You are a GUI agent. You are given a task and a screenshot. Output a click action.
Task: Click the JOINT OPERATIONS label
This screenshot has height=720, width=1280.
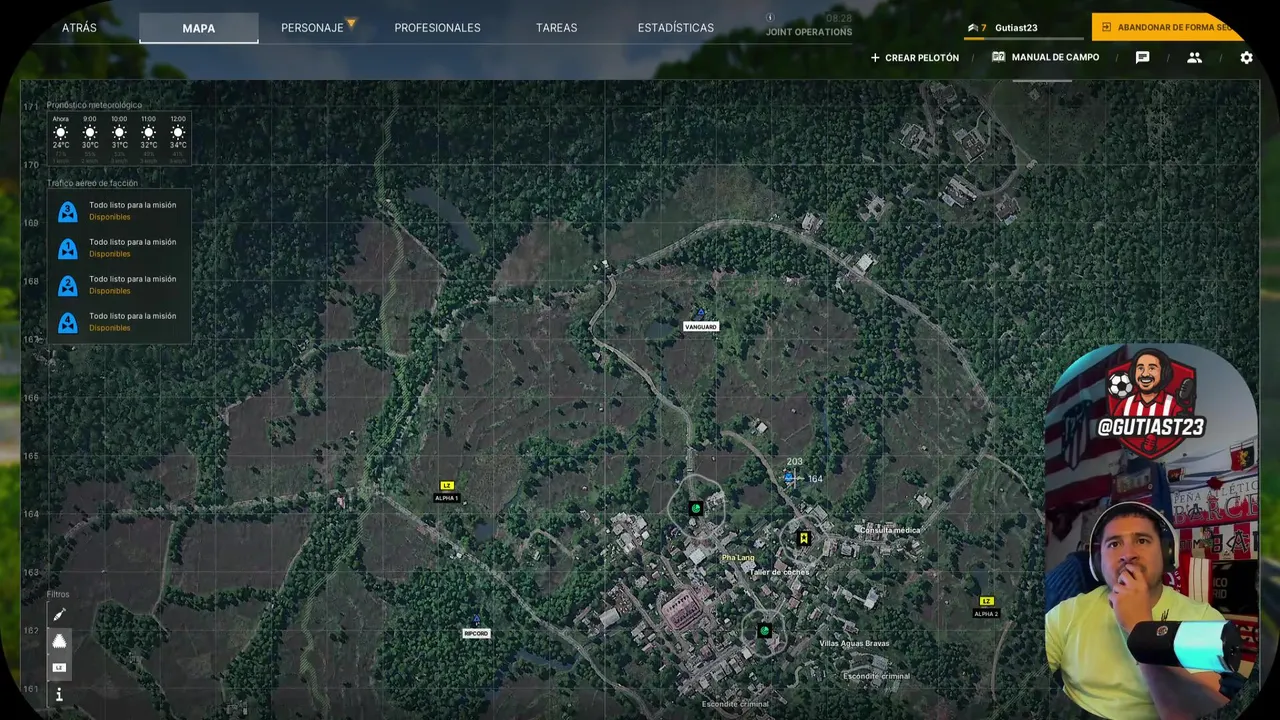click(809, 32)
